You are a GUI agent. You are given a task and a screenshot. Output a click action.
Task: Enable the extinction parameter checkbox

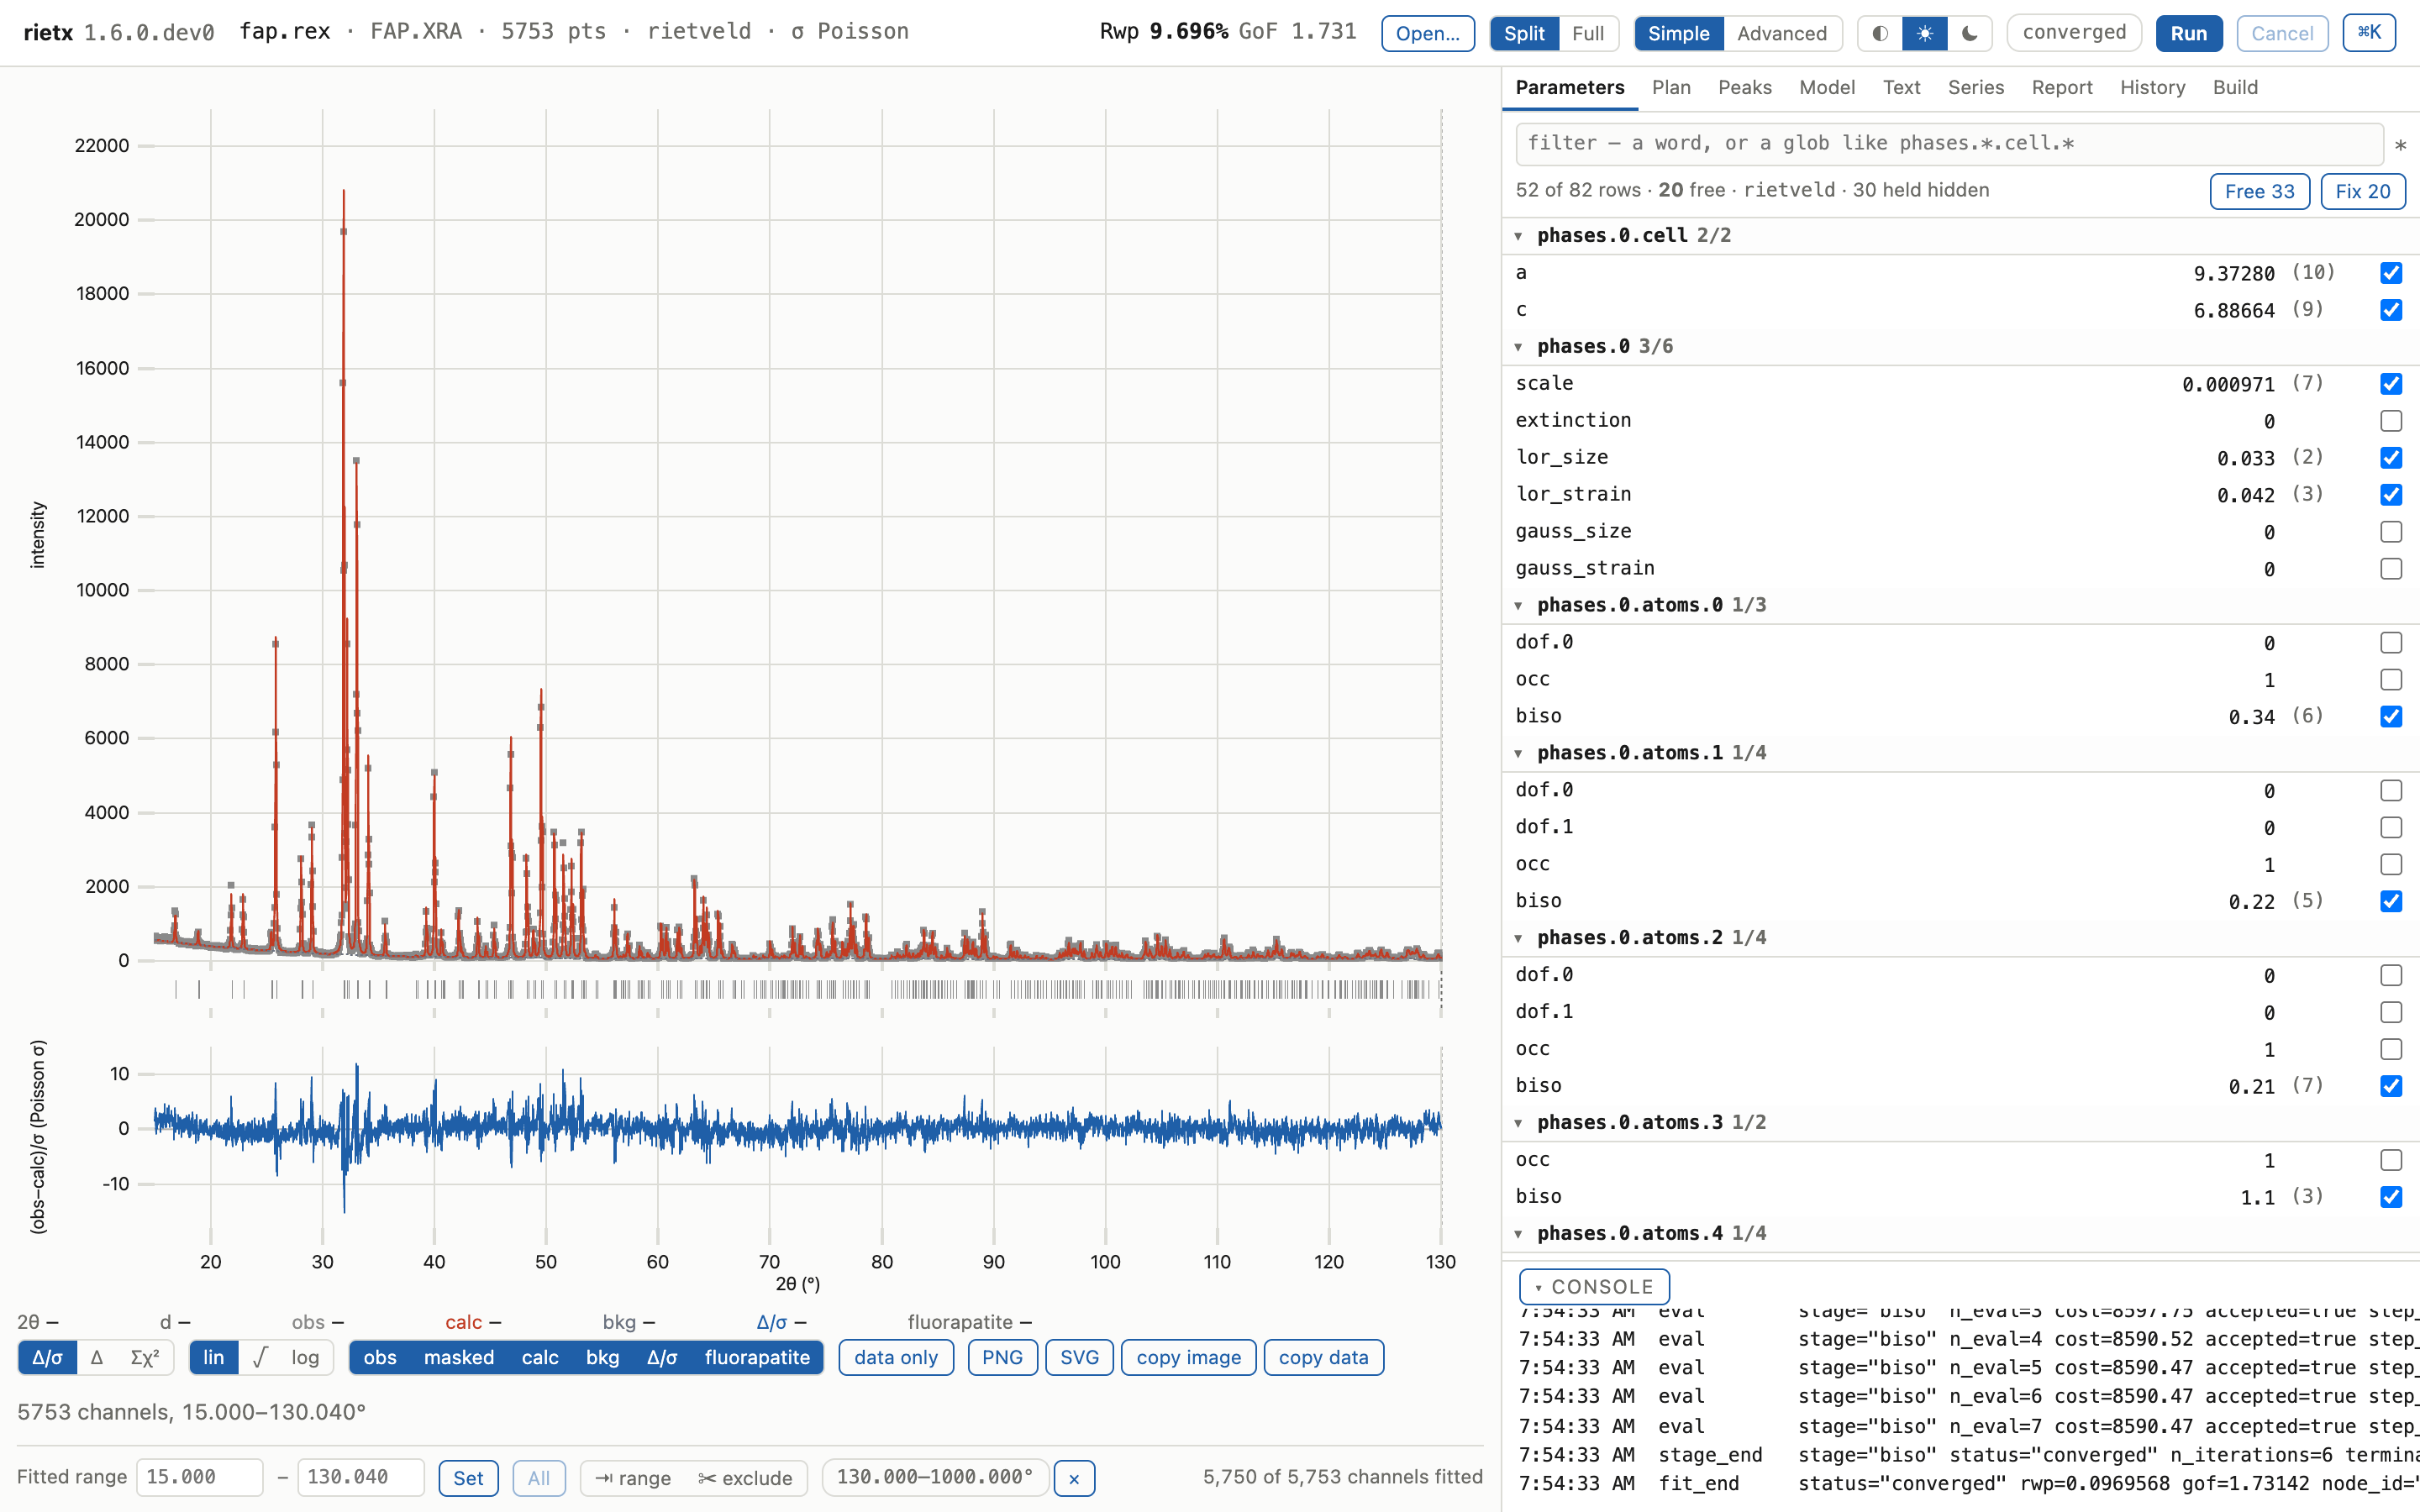click(x=2391, y=421)
